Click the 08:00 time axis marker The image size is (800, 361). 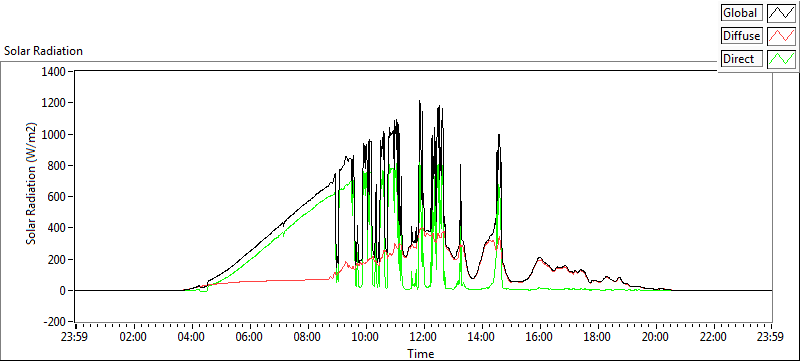pos(308,337)
